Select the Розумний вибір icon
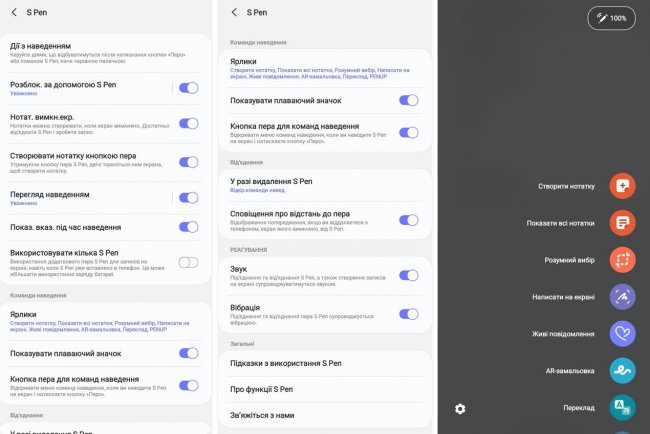Image resolution: width=650 pixels, height=434 pixels. pos(622,260)
